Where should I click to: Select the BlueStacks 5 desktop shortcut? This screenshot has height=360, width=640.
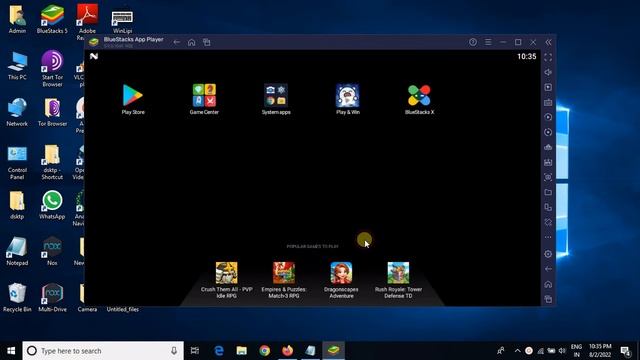[52, 19]
